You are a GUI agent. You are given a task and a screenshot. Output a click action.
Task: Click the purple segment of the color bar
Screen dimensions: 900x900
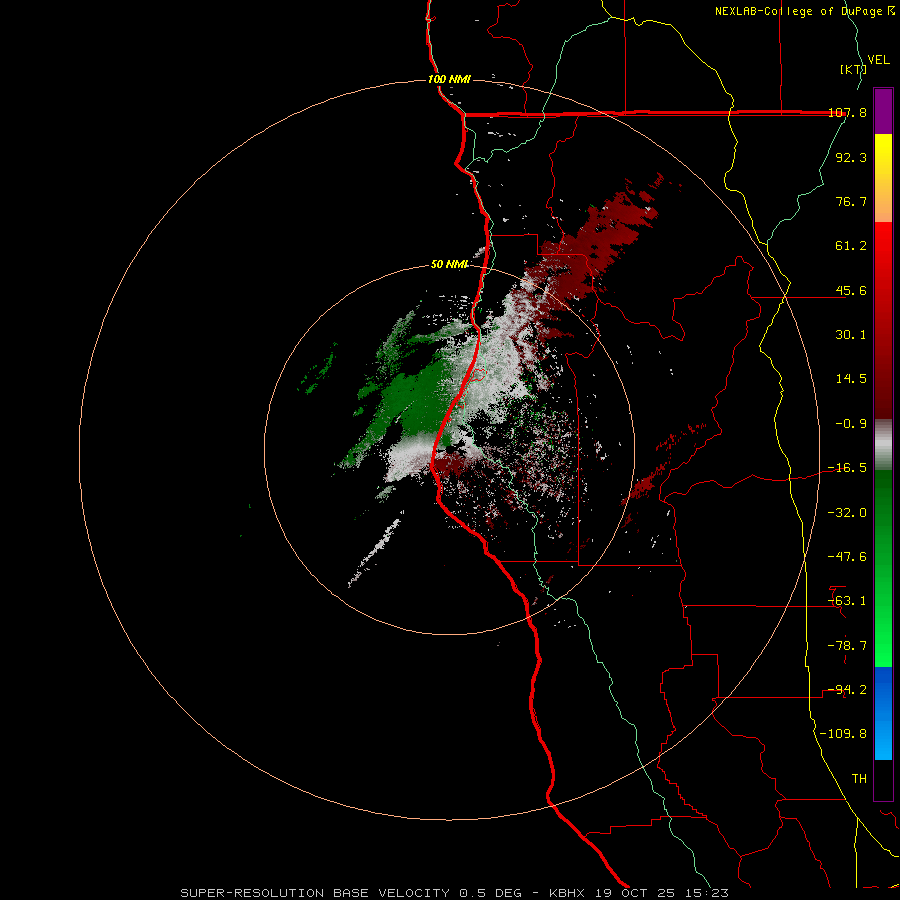[x=883, y=111]
